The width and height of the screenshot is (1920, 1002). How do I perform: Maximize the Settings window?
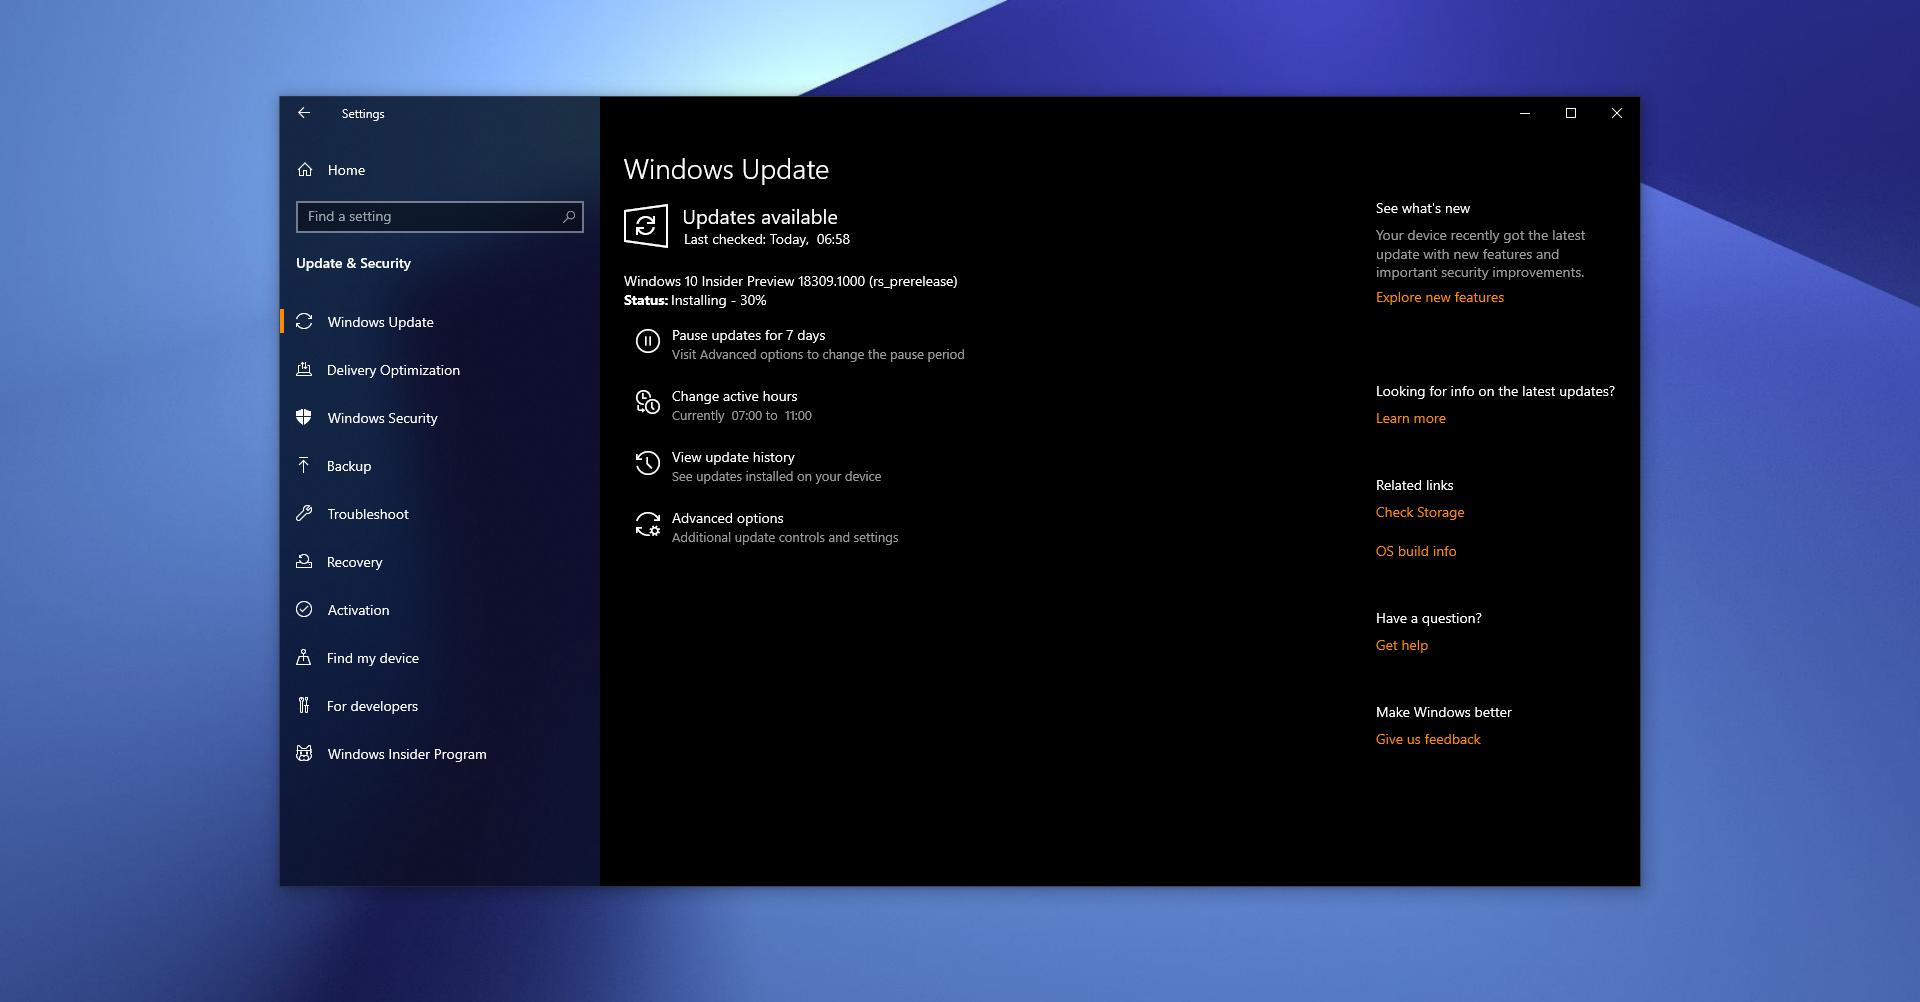(x=1571, y=113)
